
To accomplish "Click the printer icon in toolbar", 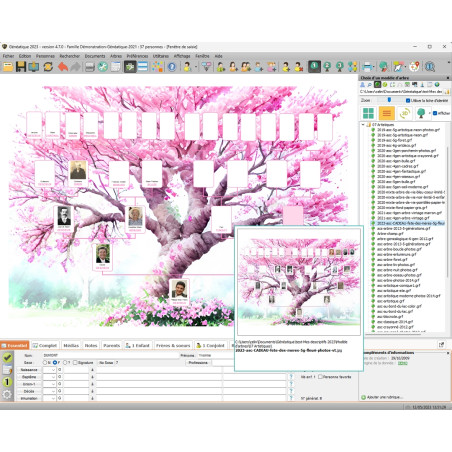I will (367, 67).
